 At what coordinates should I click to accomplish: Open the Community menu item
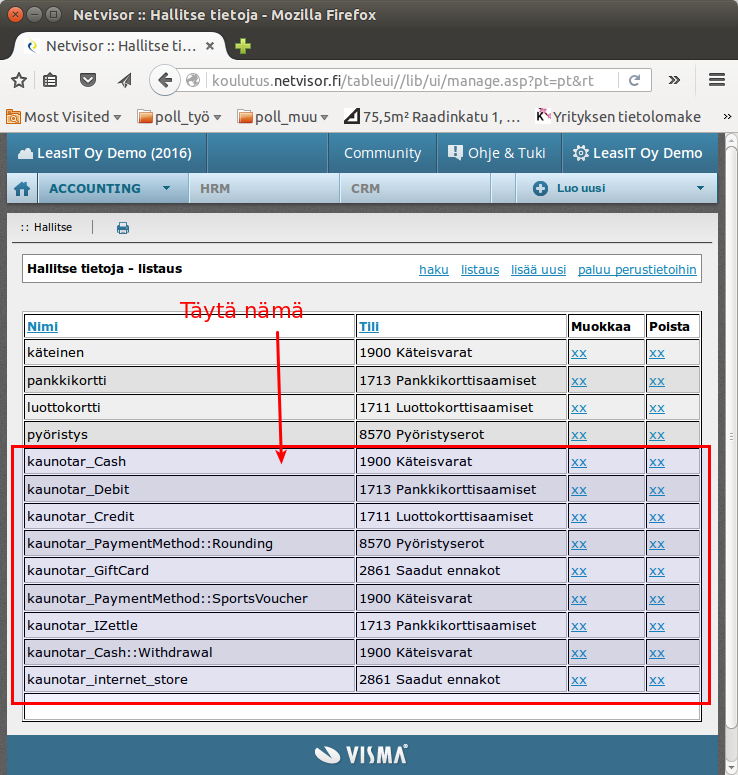(382, 153)
